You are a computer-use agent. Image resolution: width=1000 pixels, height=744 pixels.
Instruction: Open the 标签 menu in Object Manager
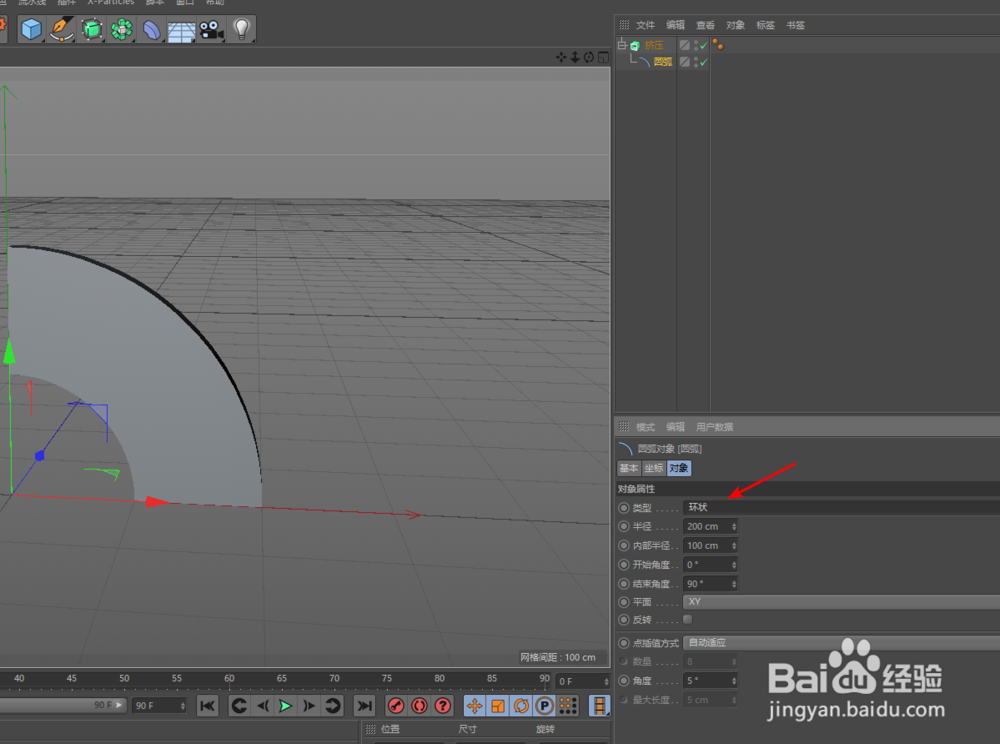coord(765,25)
